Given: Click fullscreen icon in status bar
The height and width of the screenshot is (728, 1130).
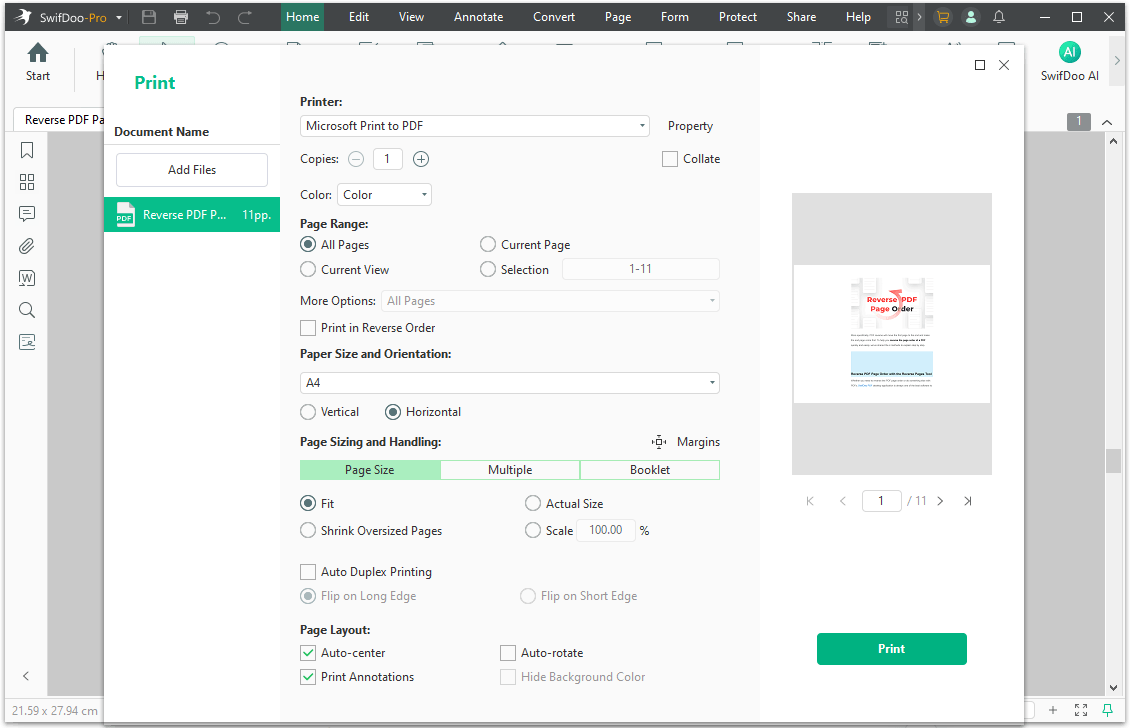Looking at the screenshot, I should coord(1080,710).
